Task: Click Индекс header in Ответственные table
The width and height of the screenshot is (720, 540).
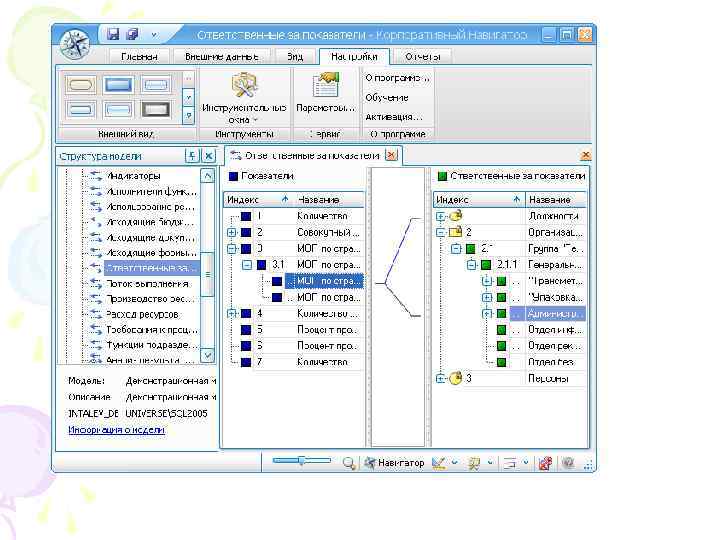Action: pyautogui.click(x=479, y=200)
